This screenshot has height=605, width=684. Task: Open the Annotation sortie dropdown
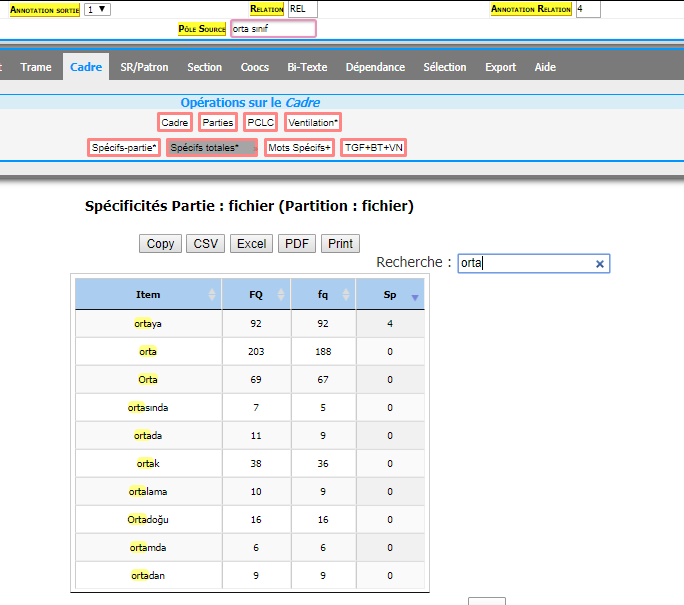pyautogui.click(x=97, y=9)
